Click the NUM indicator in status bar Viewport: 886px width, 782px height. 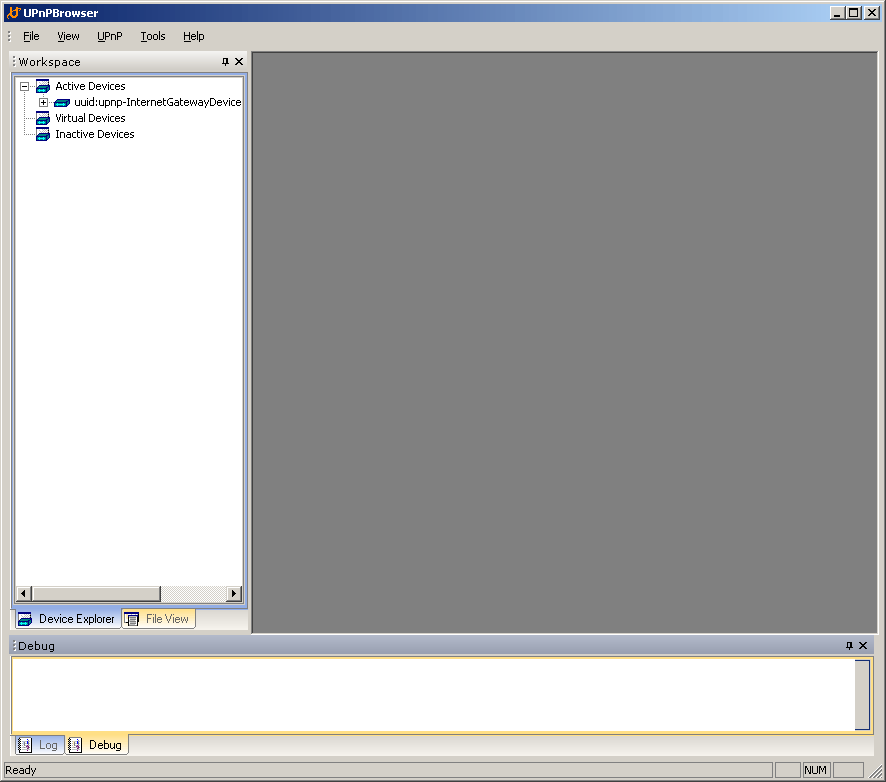(x=815, y=770)
